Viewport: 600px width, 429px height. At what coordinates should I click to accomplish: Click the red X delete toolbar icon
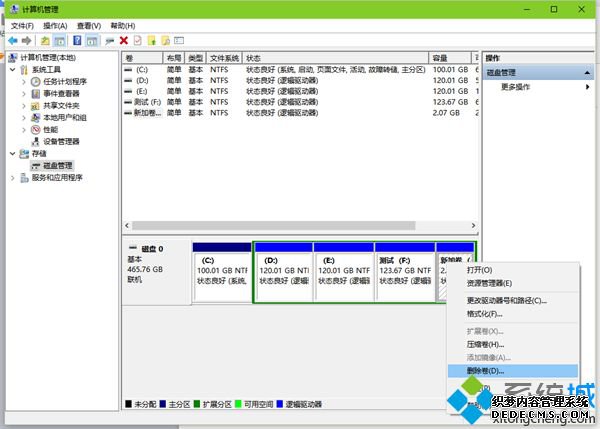124,41
